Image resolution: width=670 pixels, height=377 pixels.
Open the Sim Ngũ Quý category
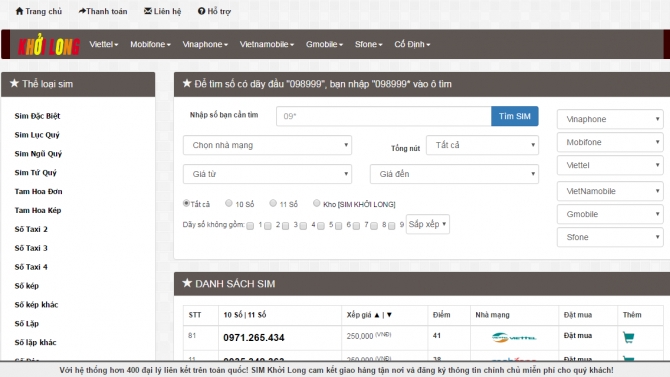(x=38, y=154)
